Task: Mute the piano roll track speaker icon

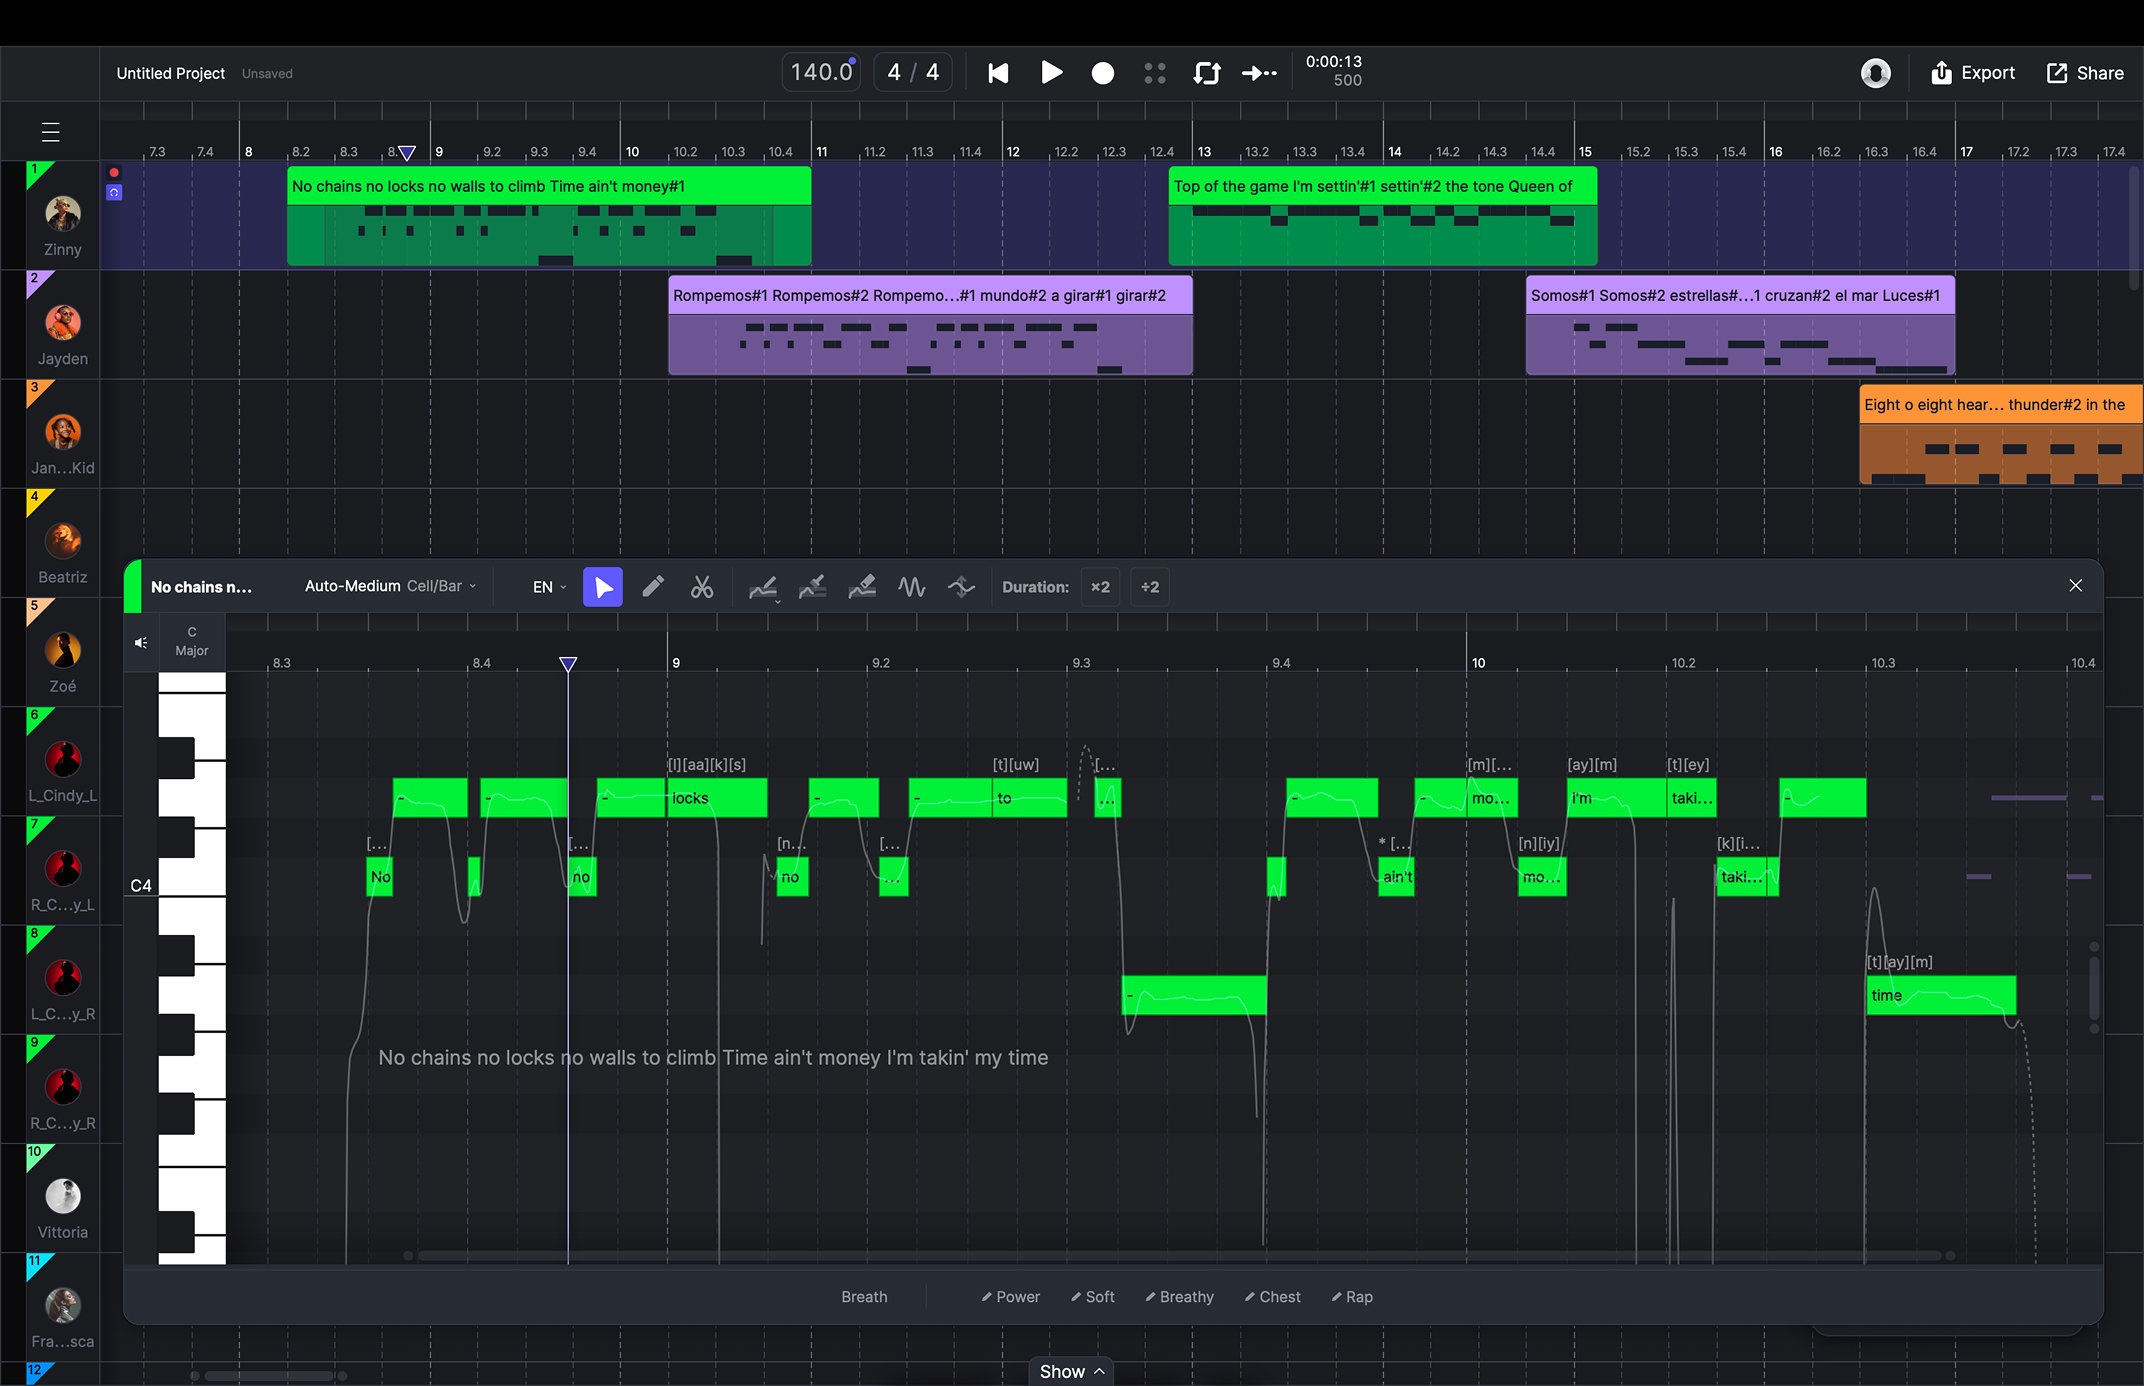Action: click(x=141, y=642)
